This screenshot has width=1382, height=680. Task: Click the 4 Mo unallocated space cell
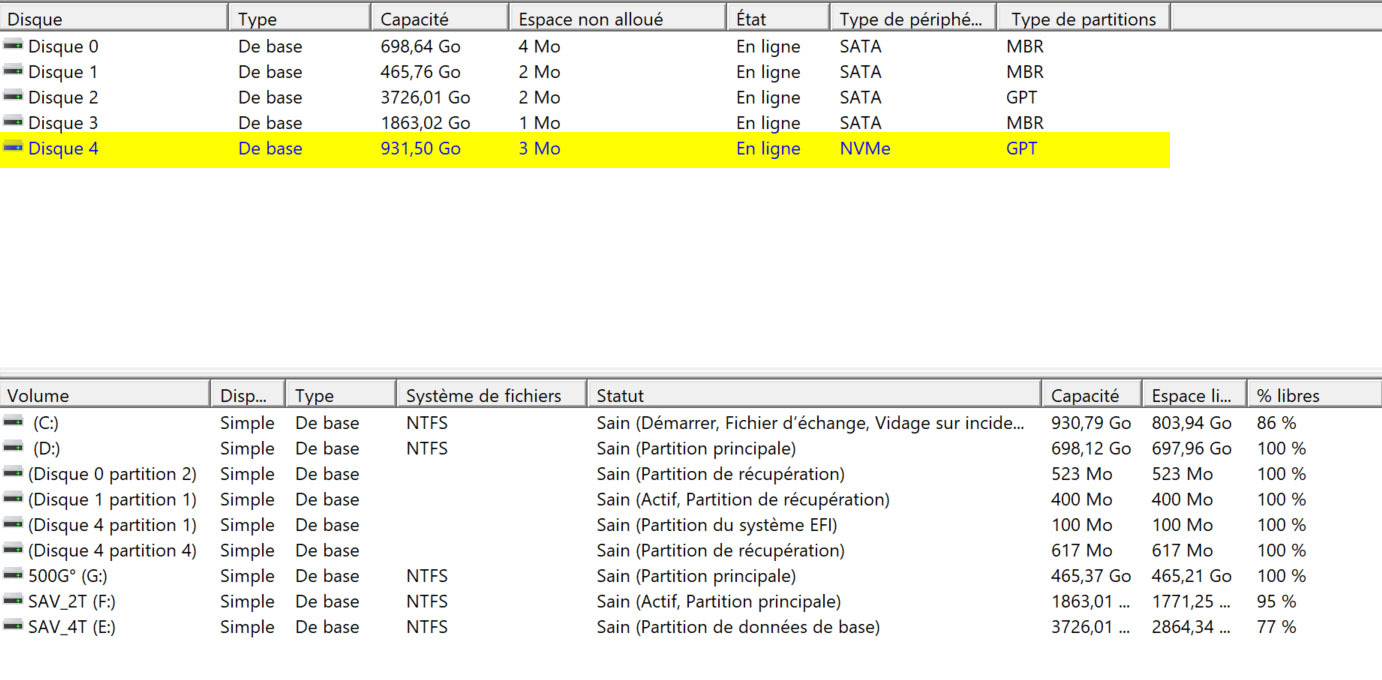coord(539,46)
